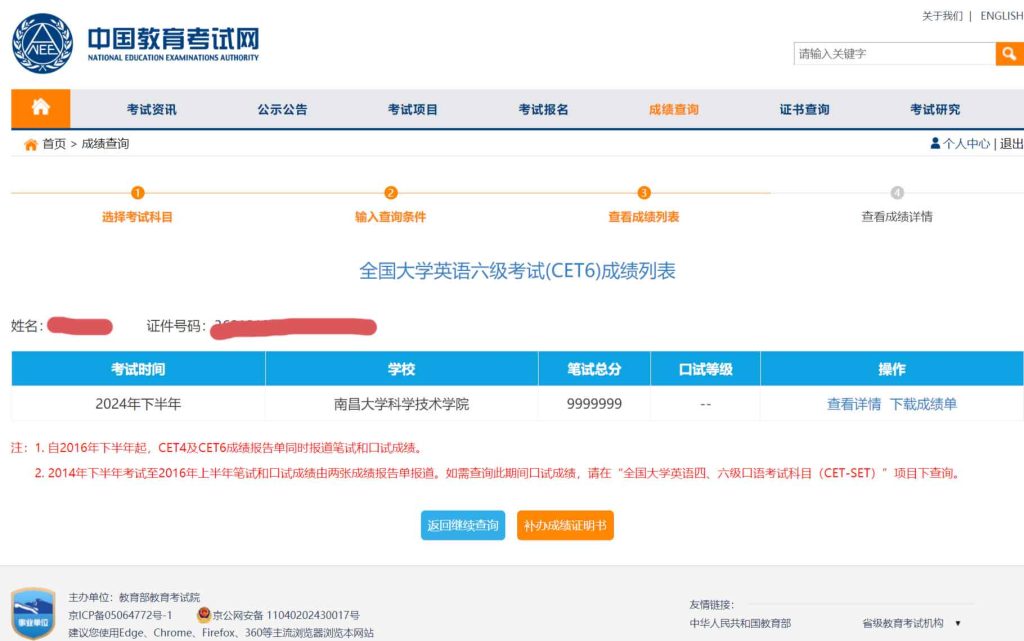Click 退出 to log out
Image resolution: width=1024 pixels, height=641 pixels.
pyautogui.click(x=1011, y=144)
